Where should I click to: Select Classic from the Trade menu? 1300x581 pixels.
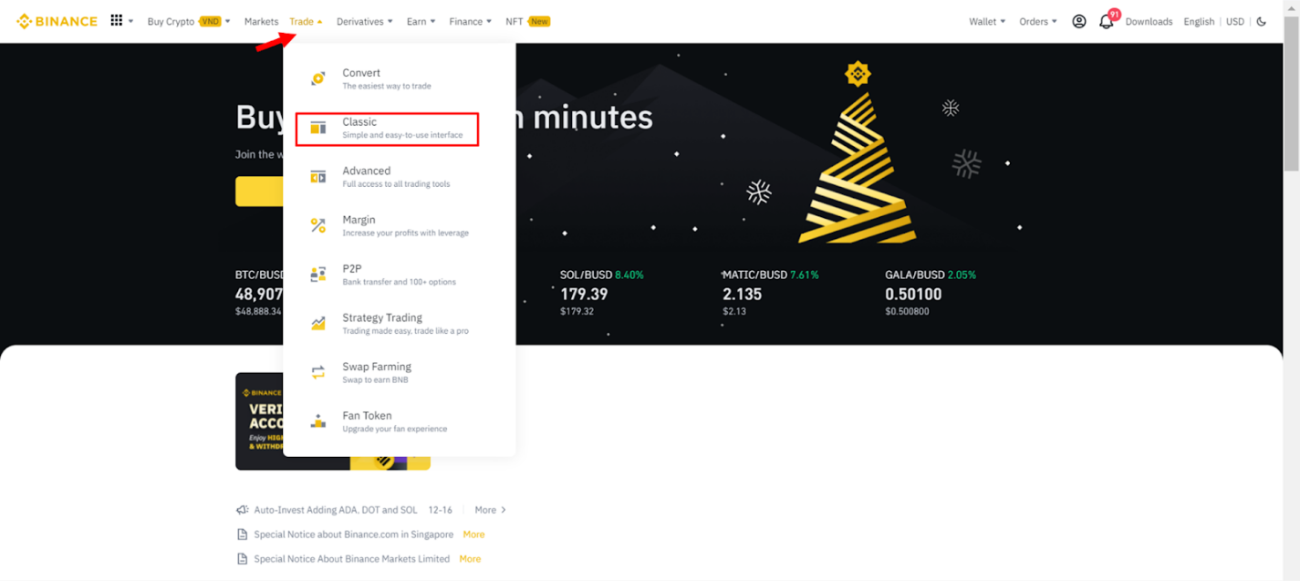(387, 128)
